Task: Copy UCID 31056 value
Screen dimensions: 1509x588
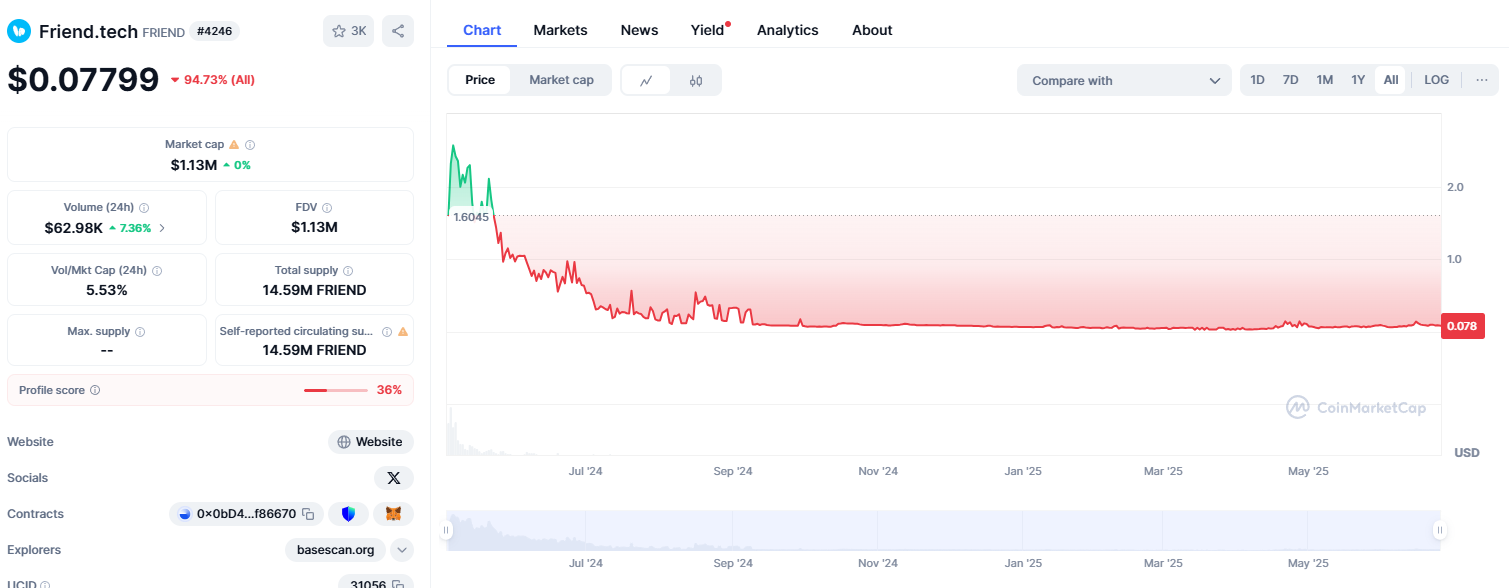Action: pos(397,584)
